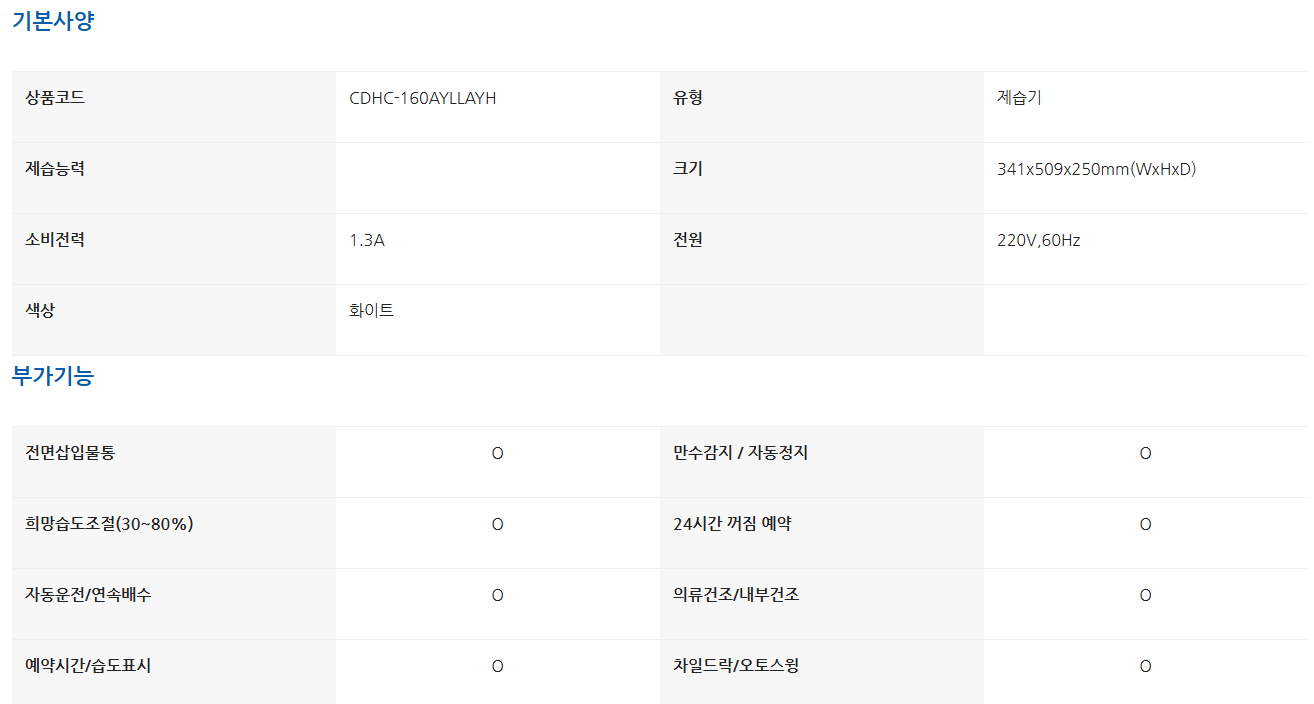This screenshot has width=1314, height=704.
Task: Click the 자동운전/연속배수 feature label
Action: point(89,595)
